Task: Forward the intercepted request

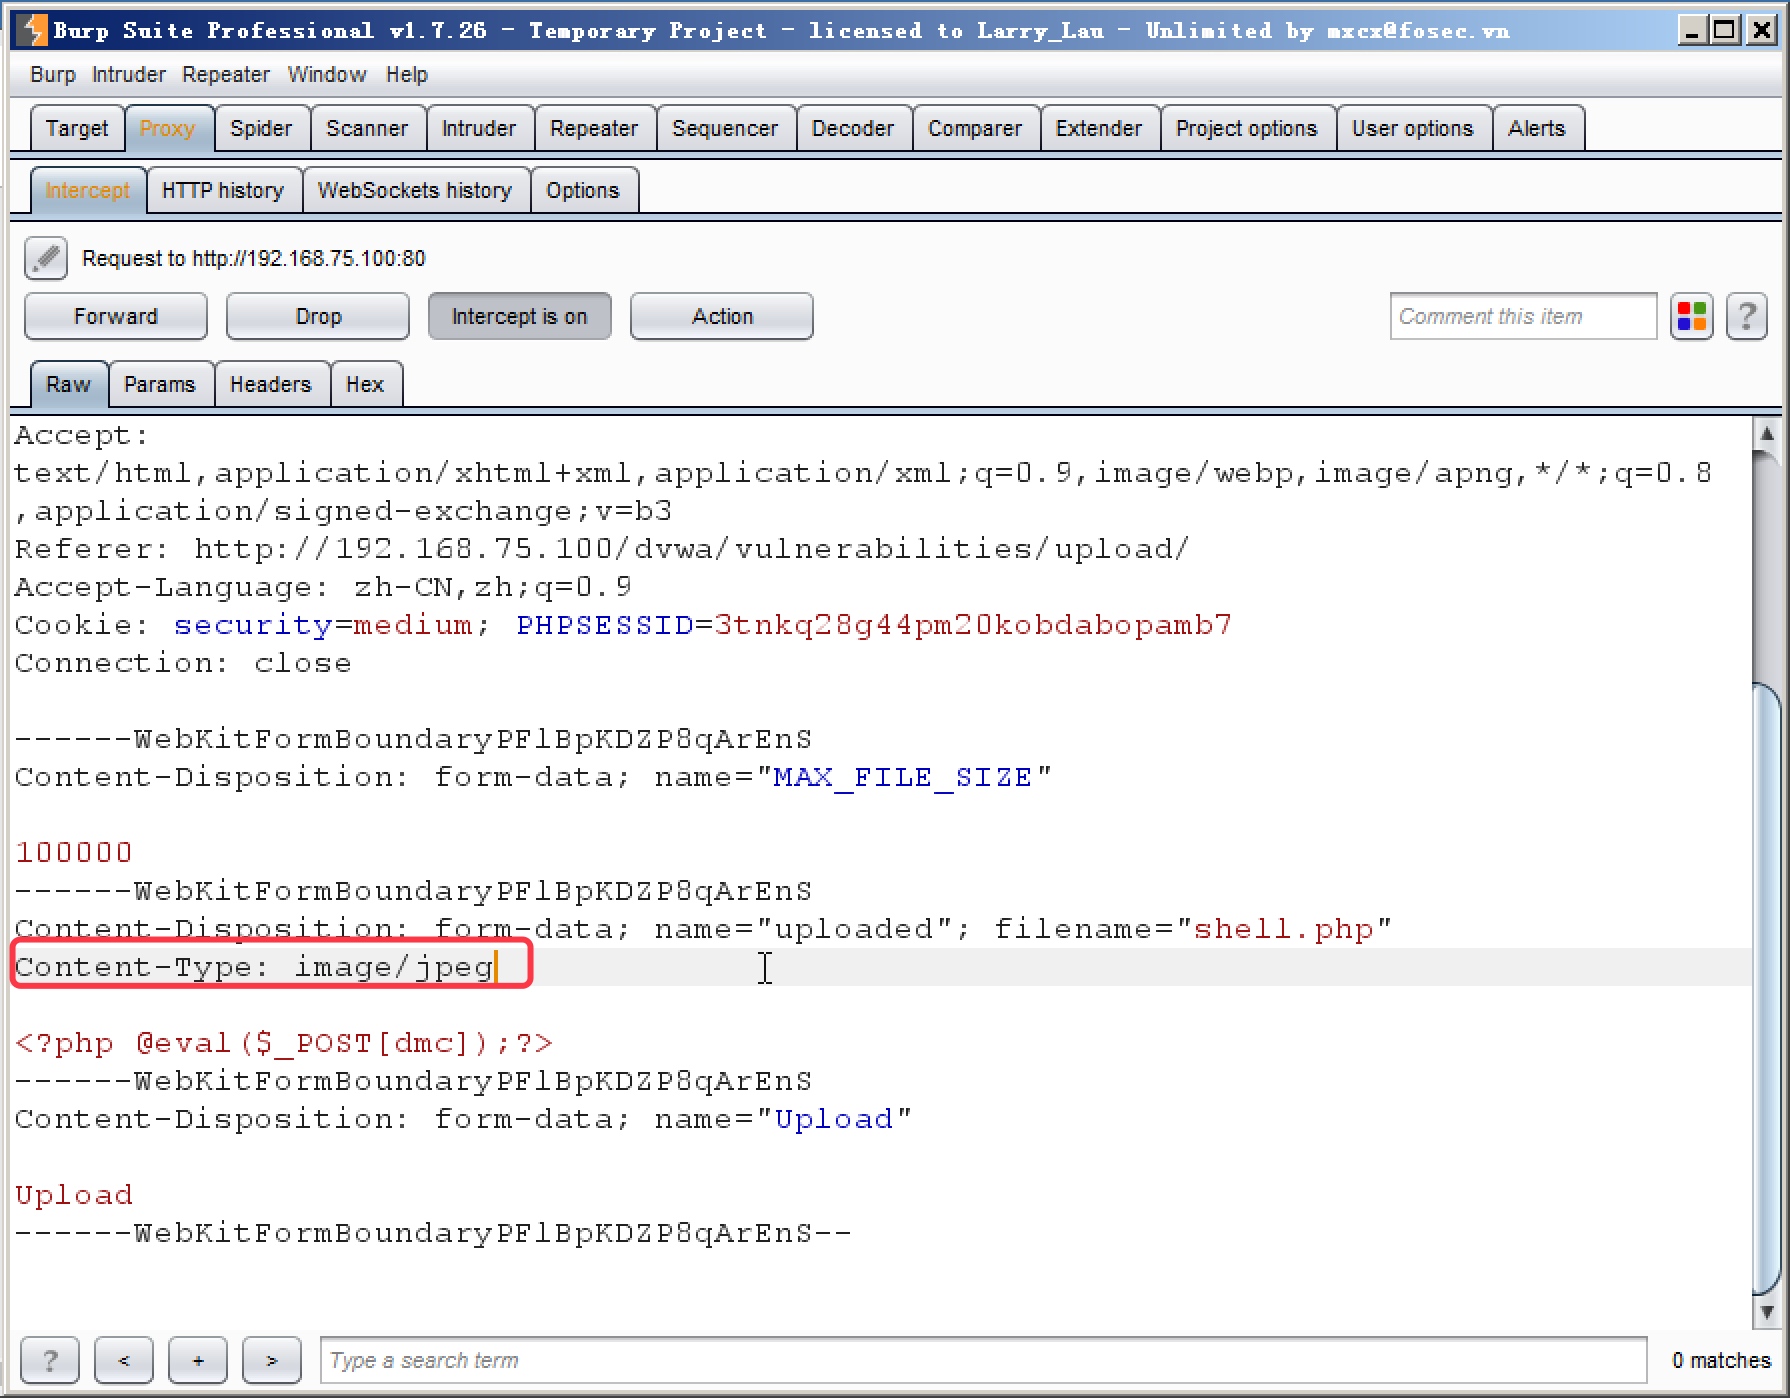Action: (x=116, y=317)
